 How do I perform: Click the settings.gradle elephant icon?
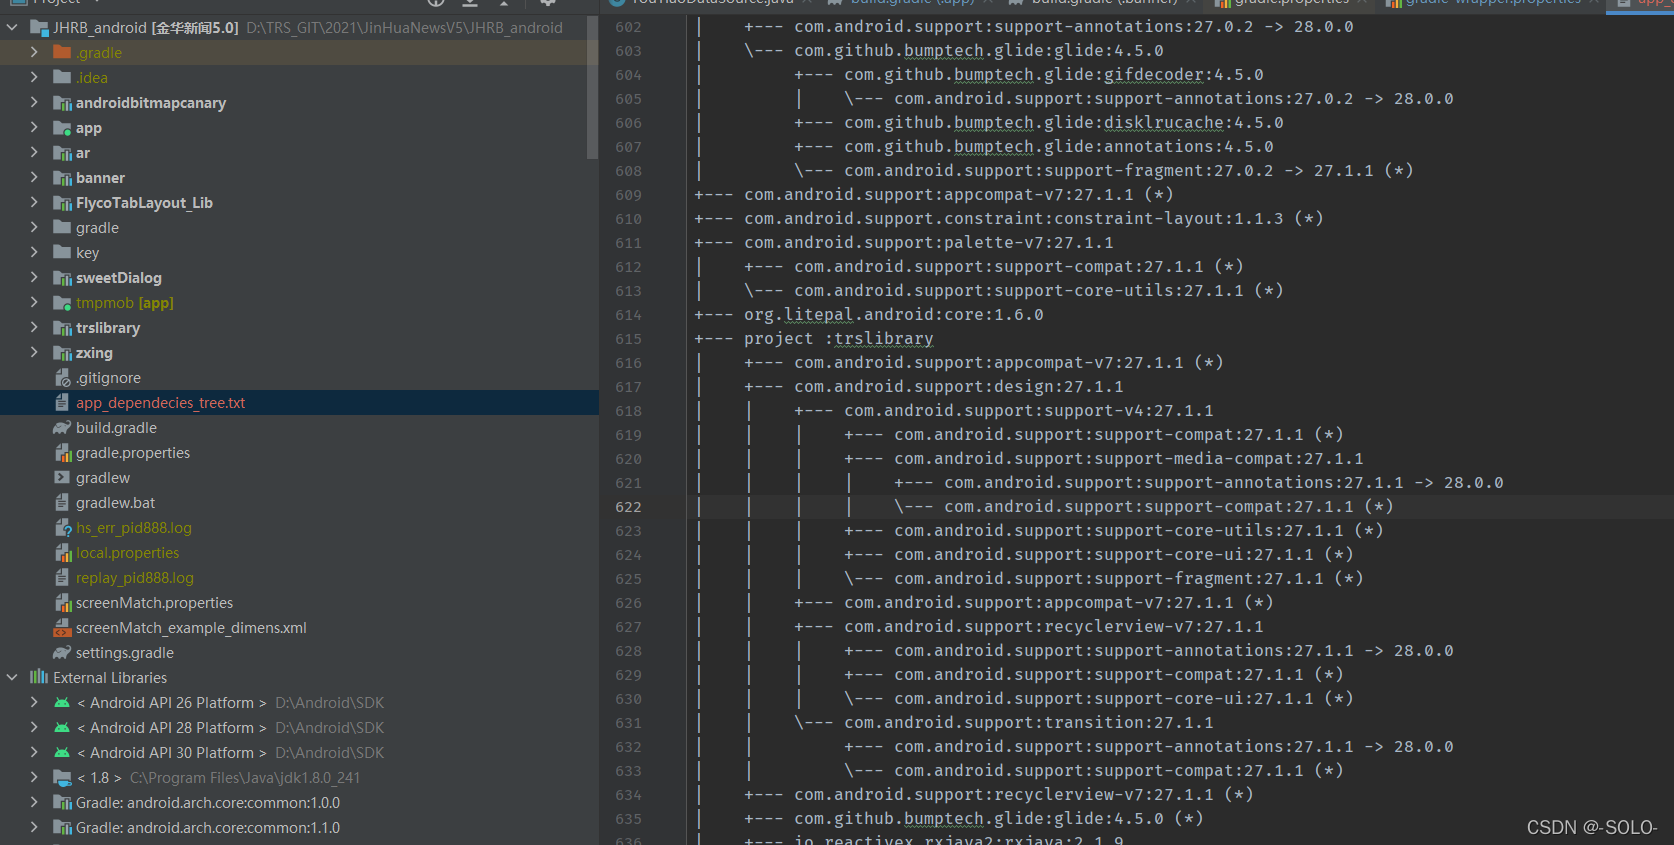[62, 652]
